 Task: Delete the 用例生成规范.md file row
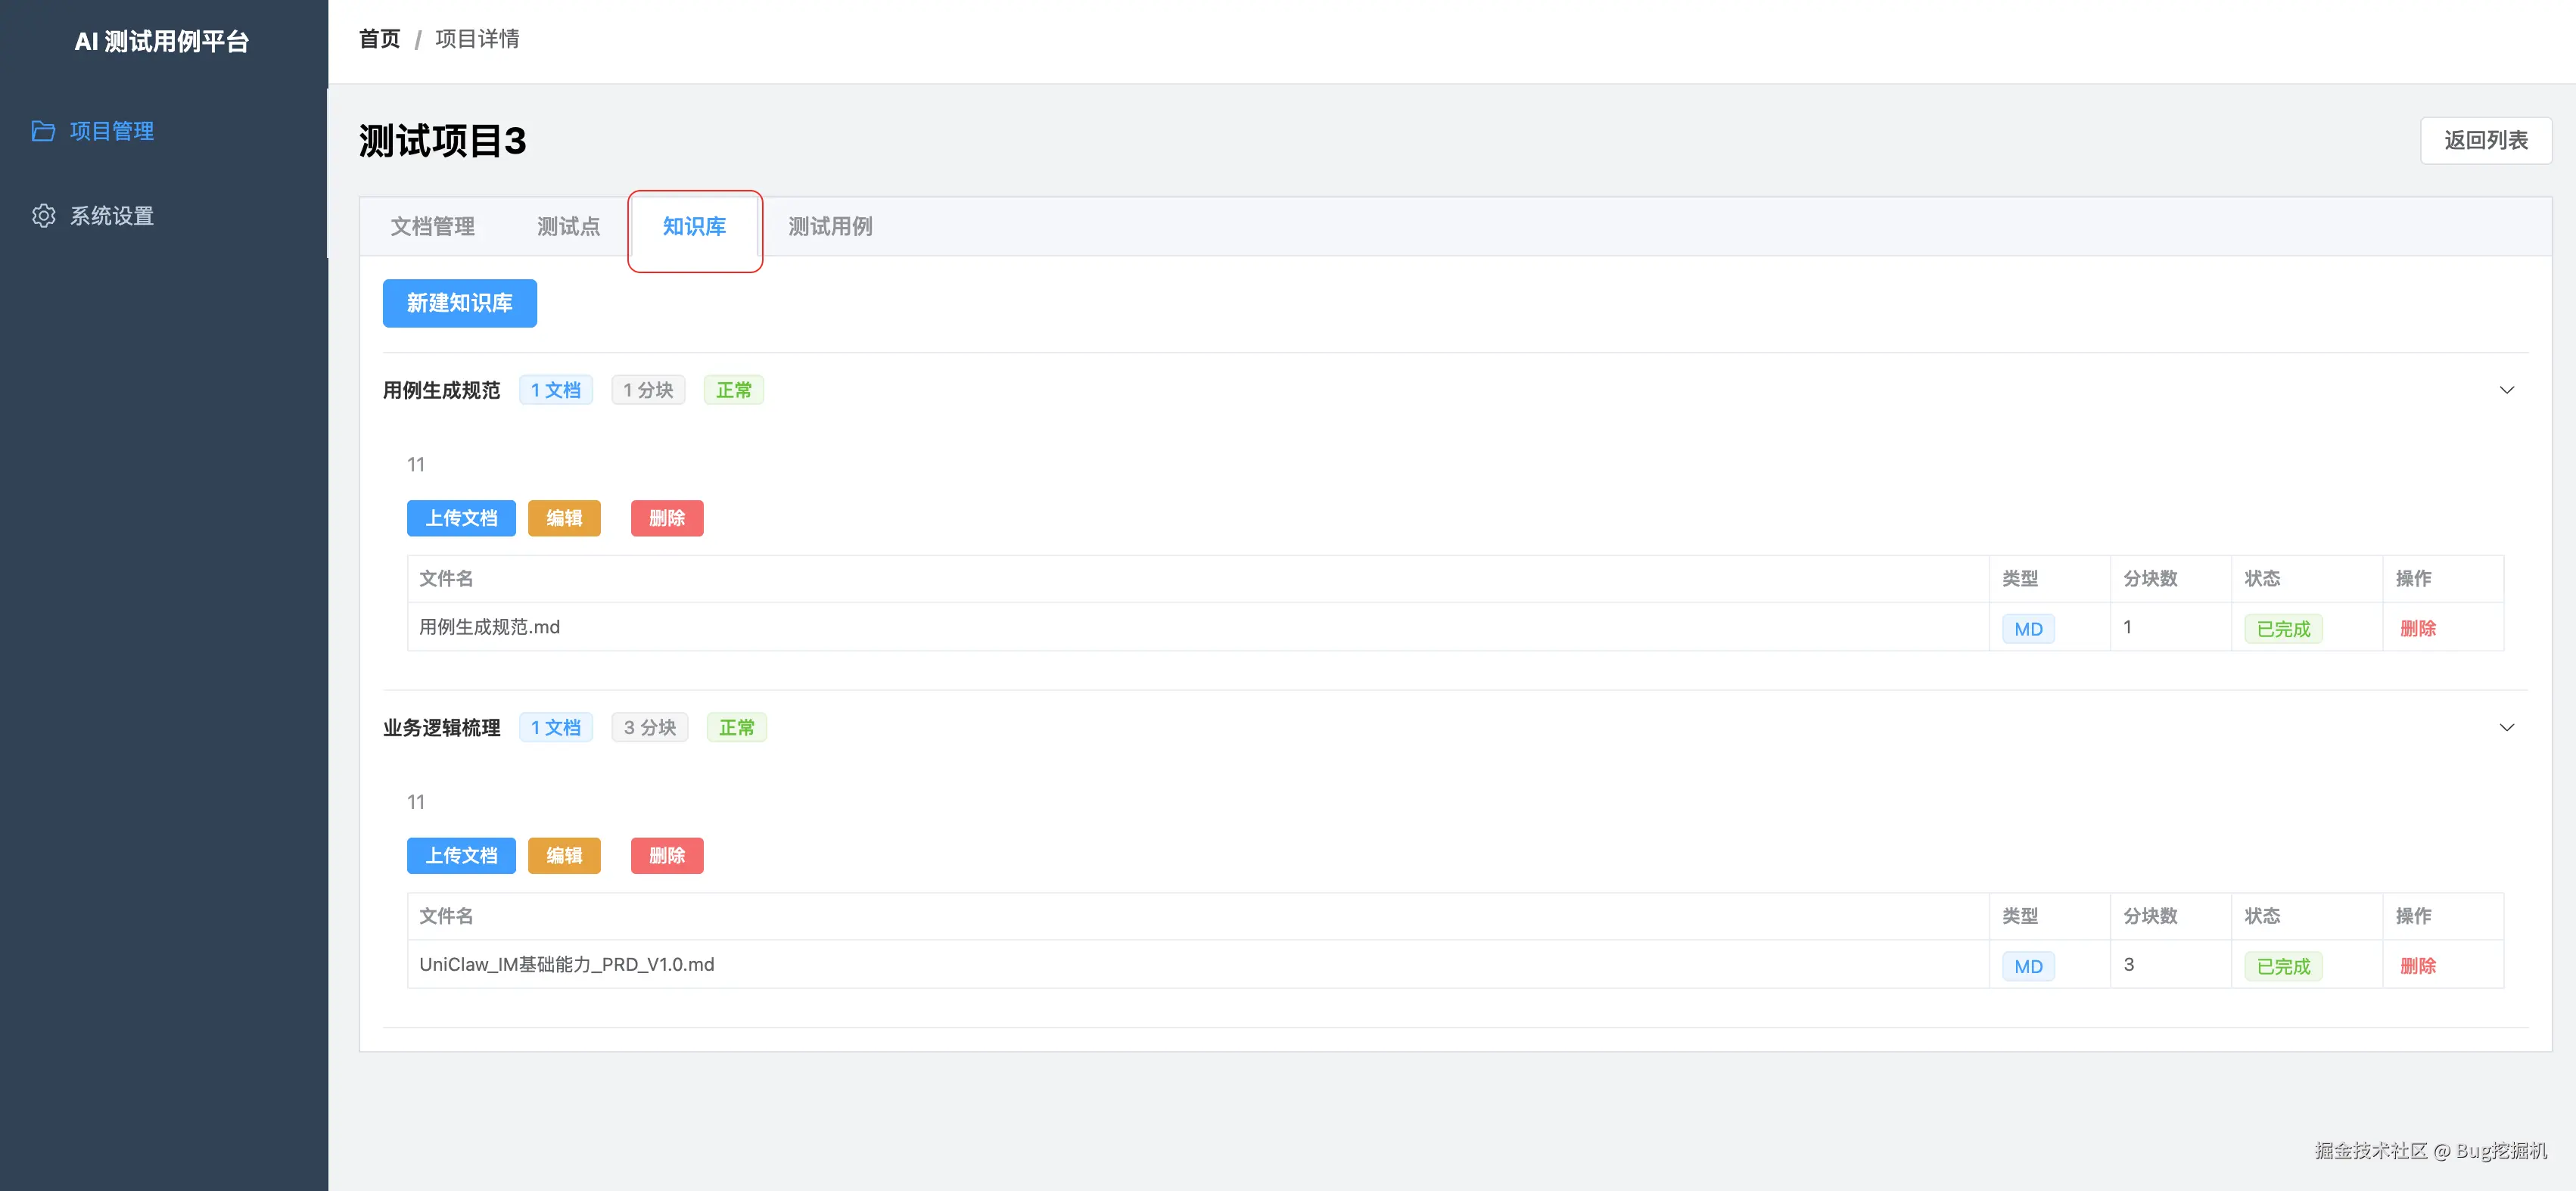click(x=2417, y=629)
